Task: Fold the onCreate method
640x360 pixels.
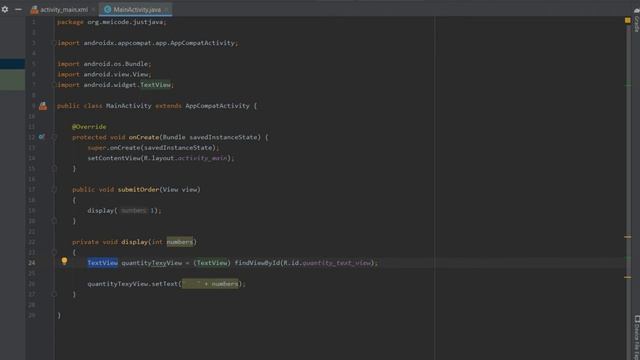Action: click(x=54, y=137)
